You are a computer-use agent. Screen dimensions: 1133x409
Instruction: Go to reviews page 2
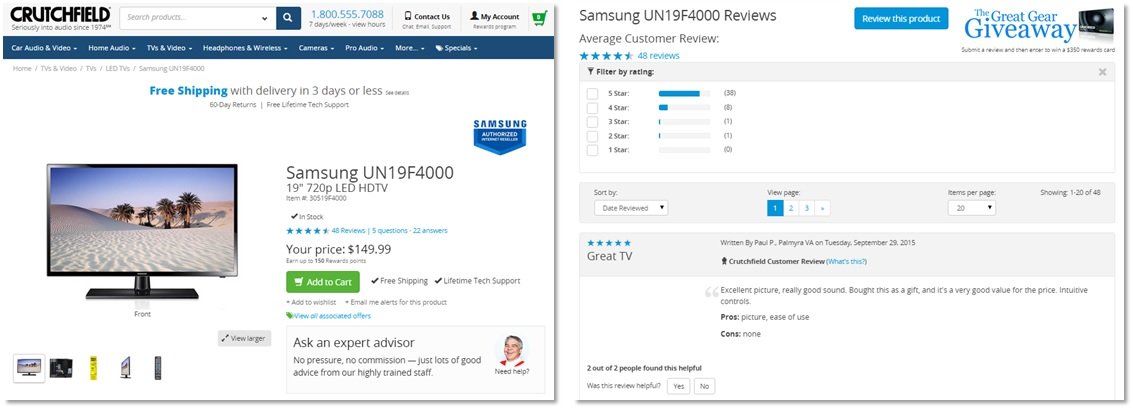point(791,208)
